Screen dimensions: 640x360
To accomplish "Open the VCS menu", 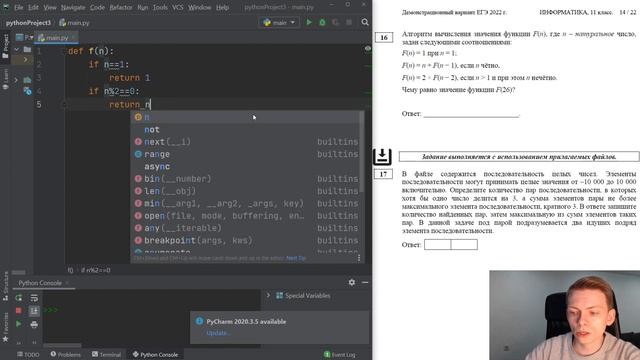I will click(178, 7).
